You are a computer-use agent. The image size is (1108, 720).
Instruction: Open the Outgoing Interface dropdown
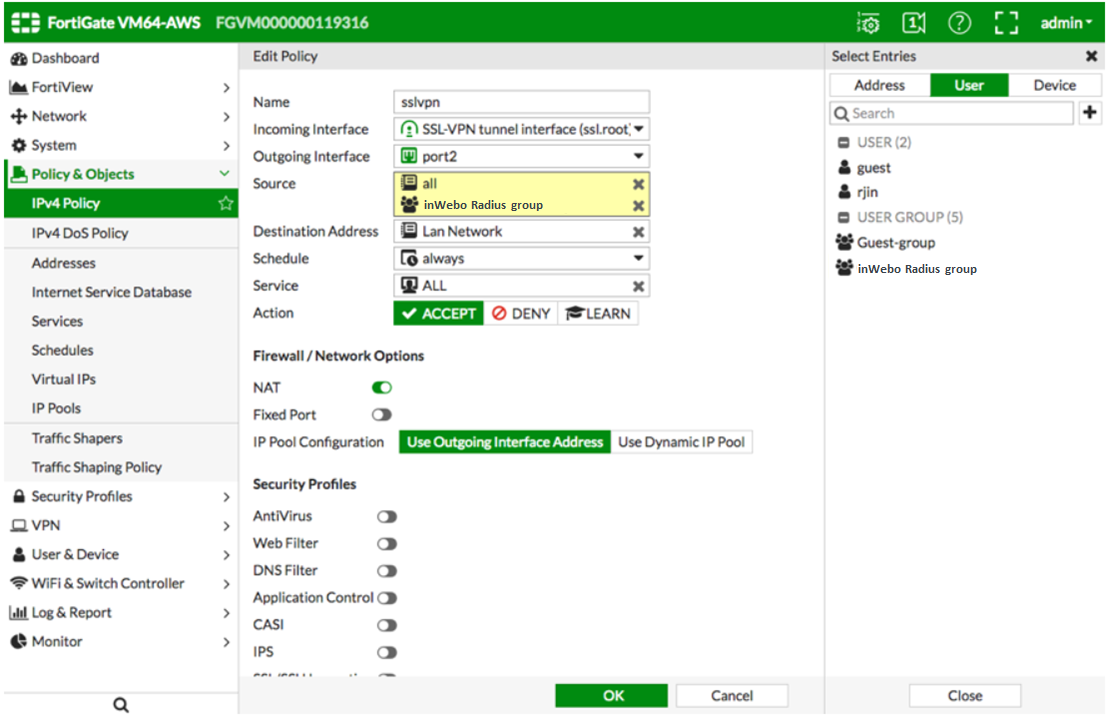[638, 157]
